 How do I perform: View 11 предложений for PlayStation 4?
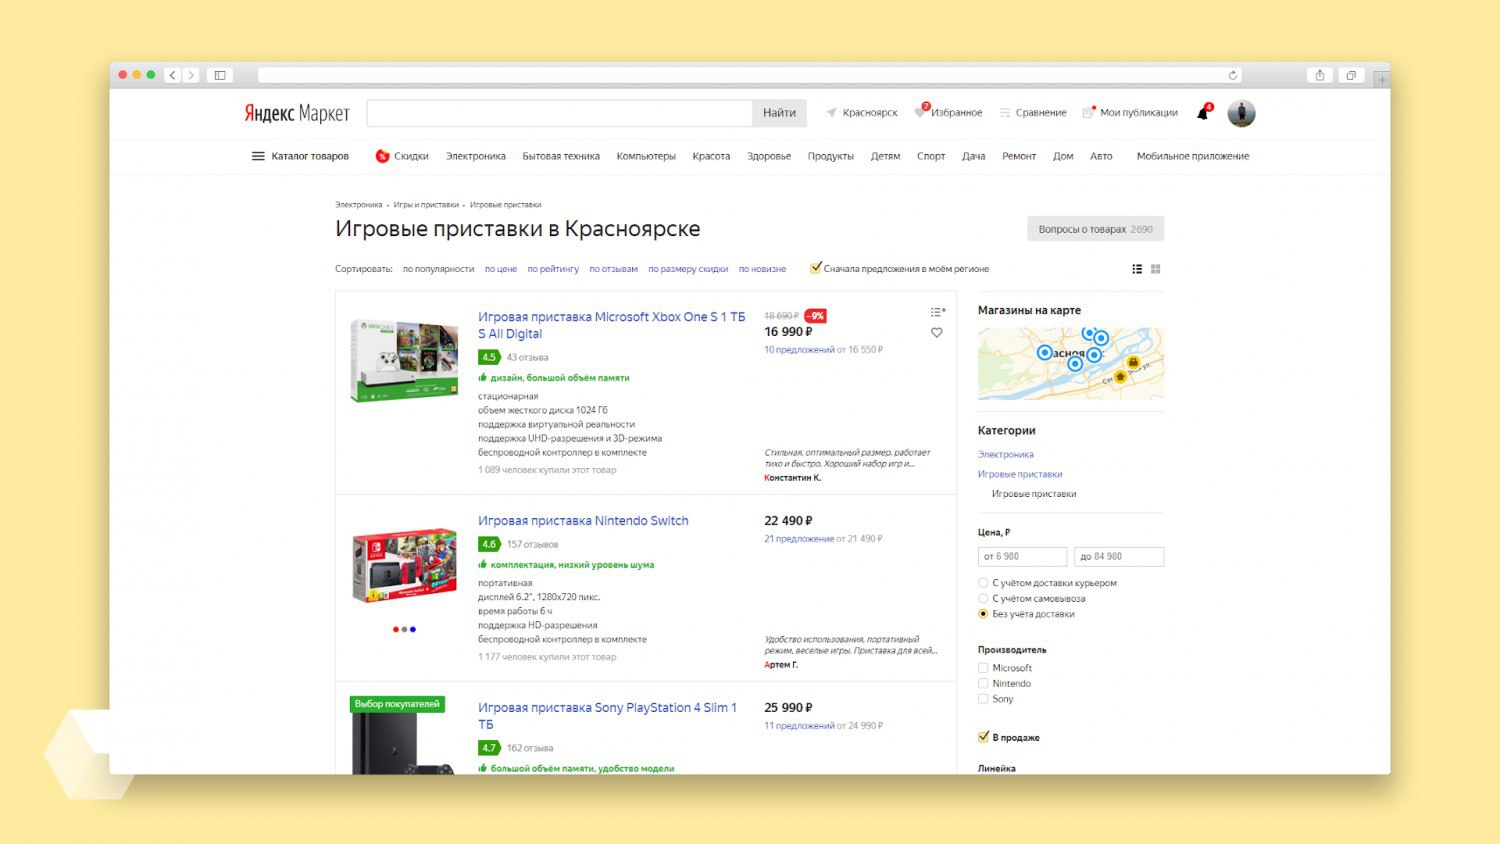click(799, 726)
